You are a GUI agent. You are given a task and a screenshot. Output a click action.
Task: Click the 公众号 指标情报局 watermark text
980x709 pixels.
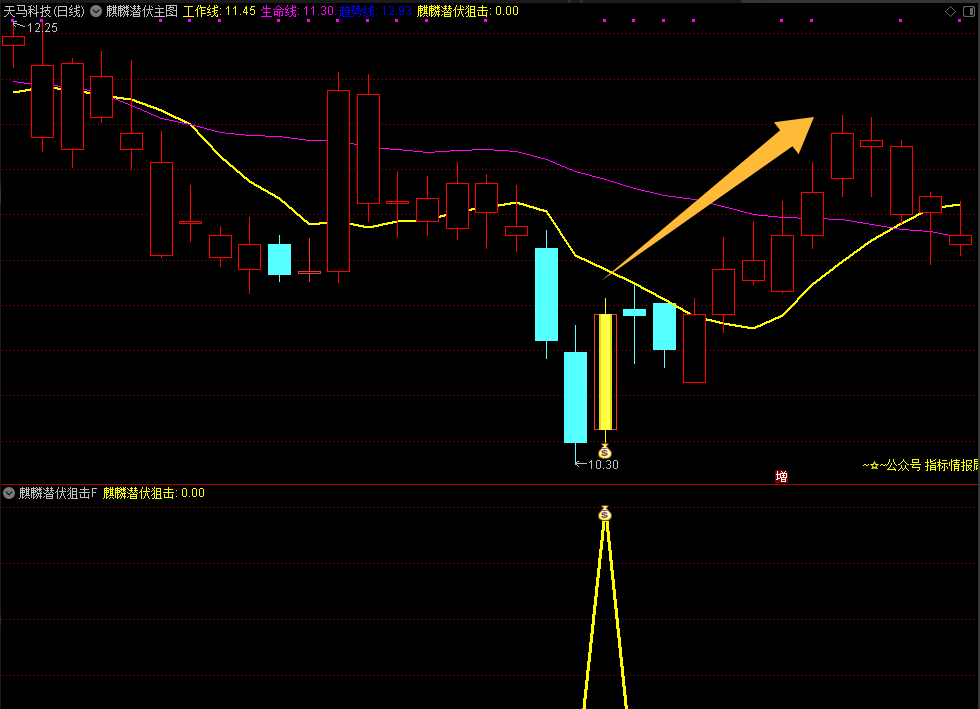920,465
